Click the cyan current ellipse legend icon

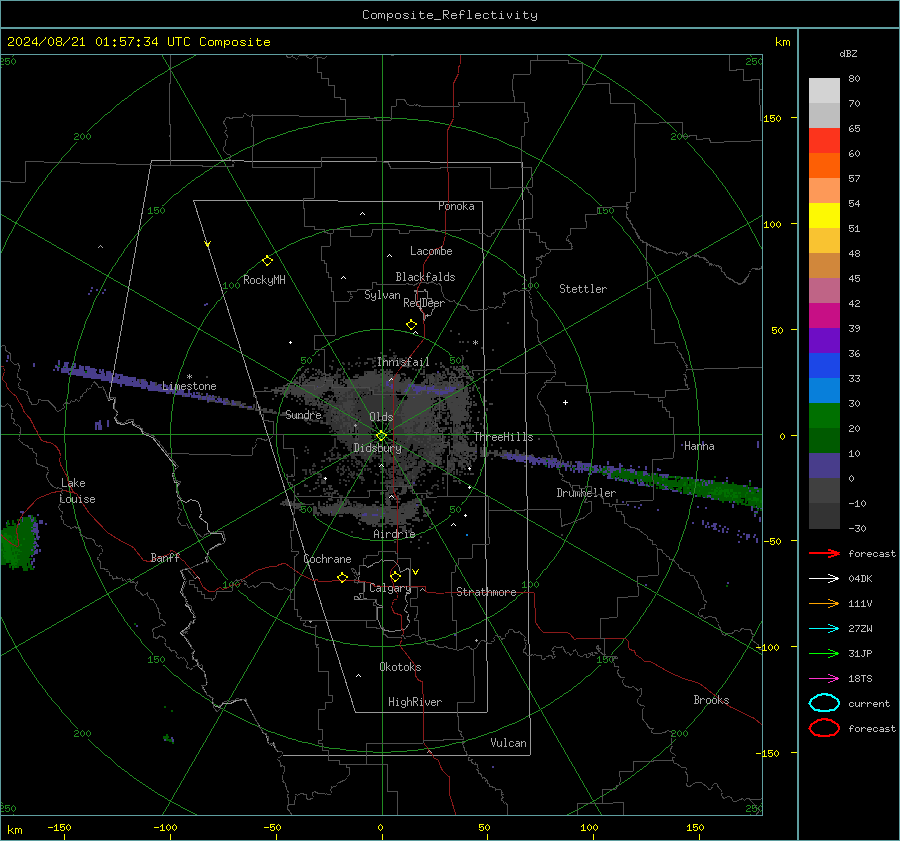tap(824, 703)
